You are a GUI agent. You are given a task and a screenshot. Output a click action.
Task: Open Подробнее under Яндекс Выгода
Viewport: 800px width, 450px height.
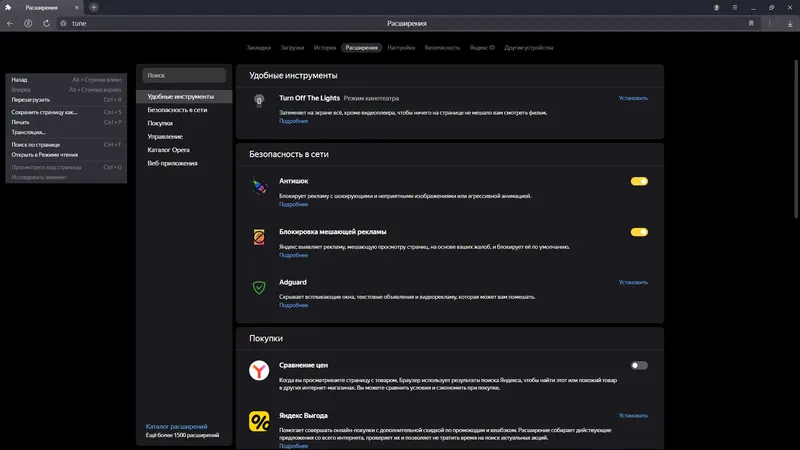pyautogui.click(x=293, y=446)
